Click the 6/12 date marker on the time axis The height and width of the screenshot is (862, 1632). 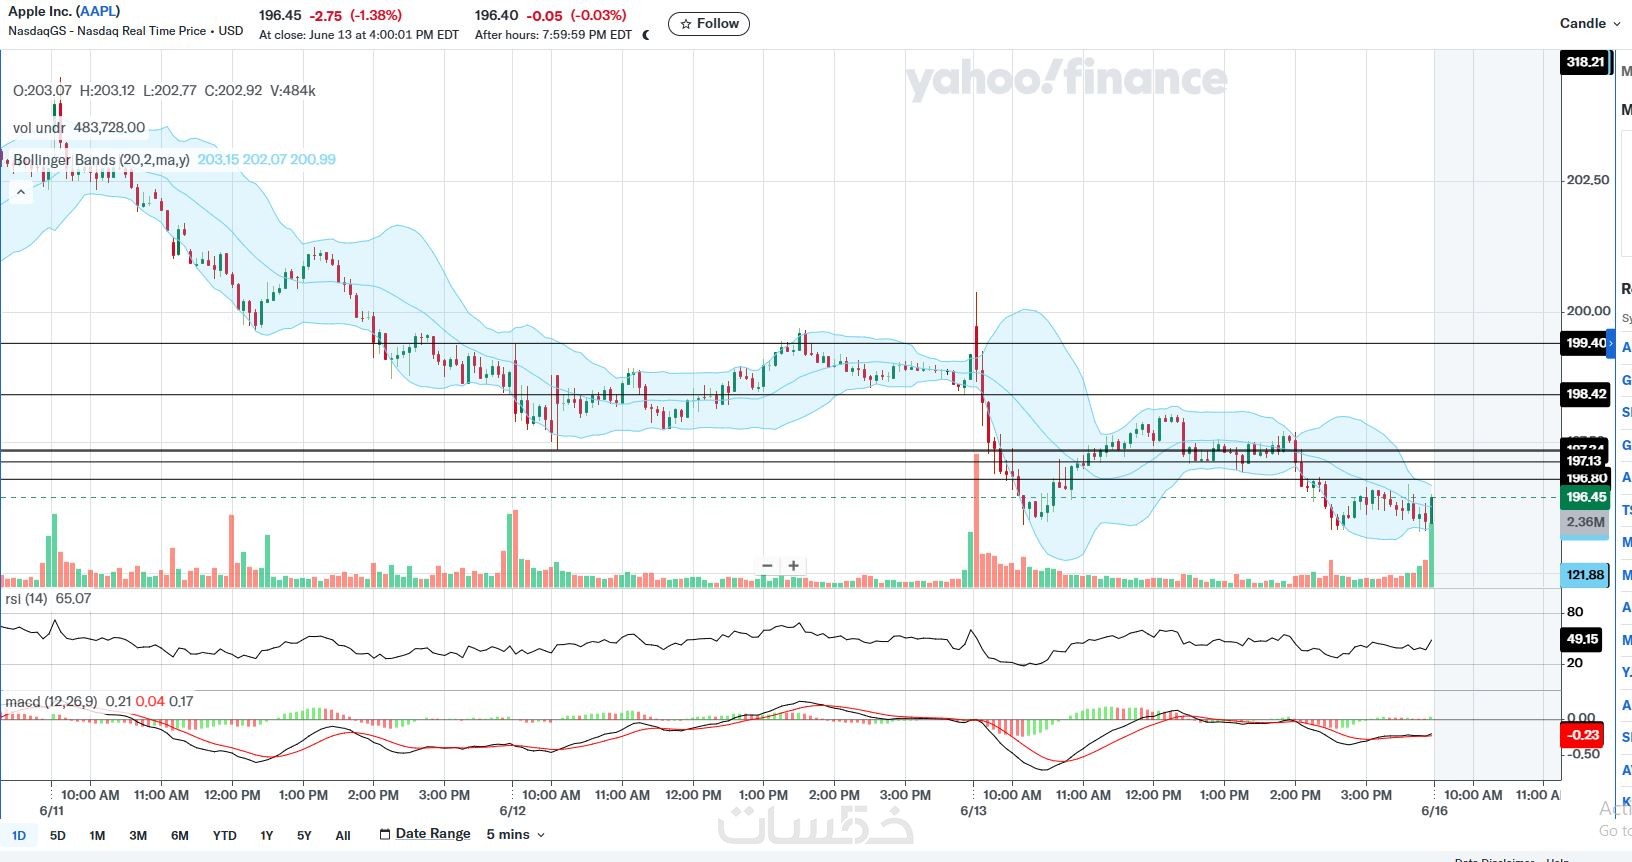tap(513, 811)
